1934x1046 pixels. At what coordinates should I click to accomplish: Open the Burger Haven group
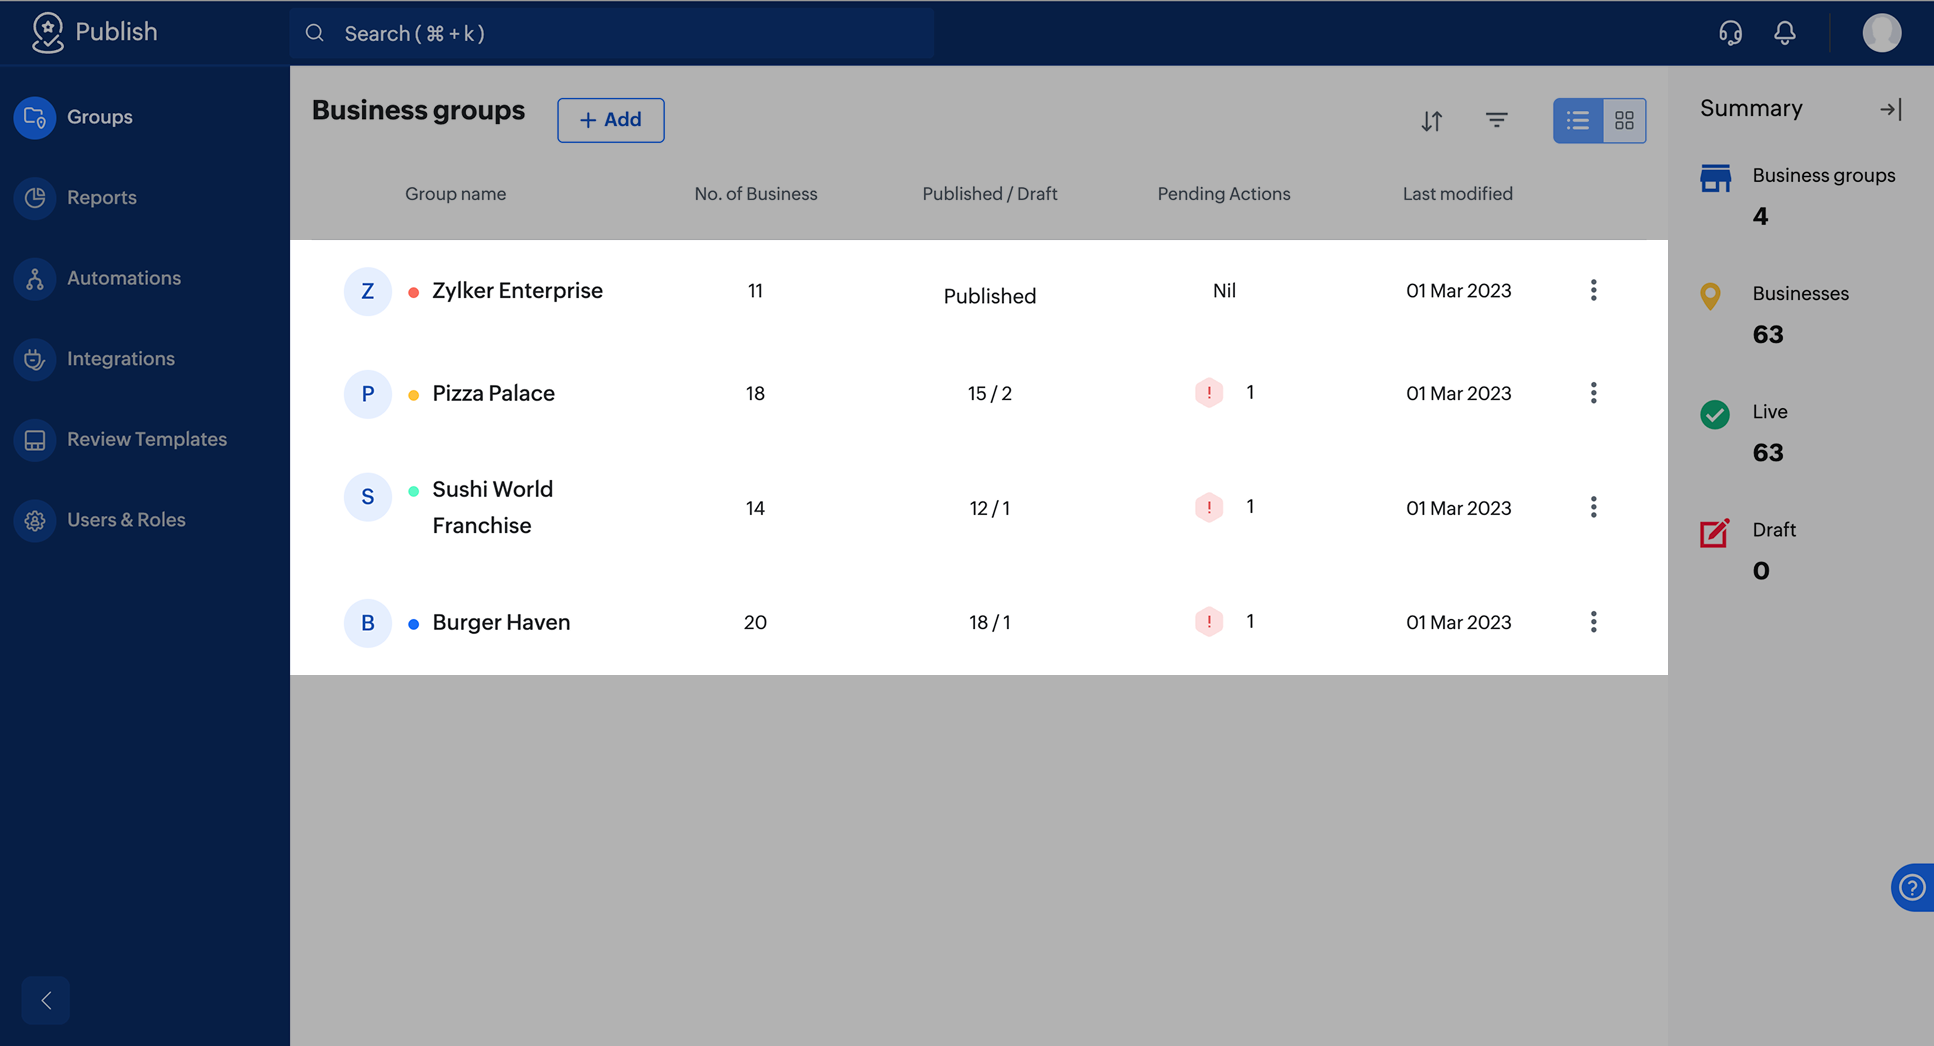(x=501, y=622)
